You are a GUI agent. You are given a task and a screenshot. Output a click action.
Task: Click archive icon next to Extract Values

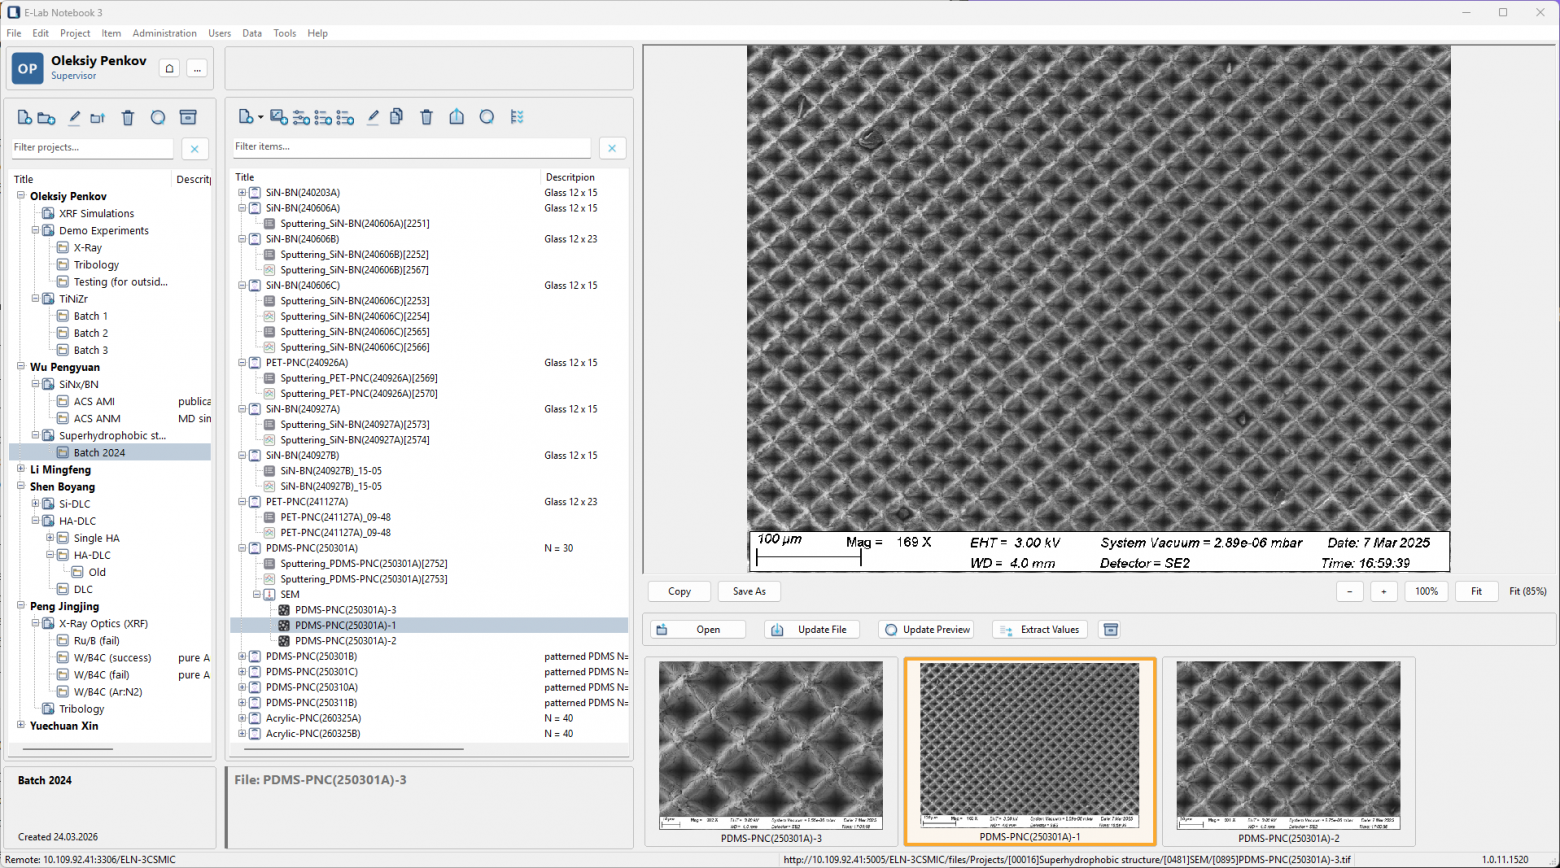[x=1110, y=629]
